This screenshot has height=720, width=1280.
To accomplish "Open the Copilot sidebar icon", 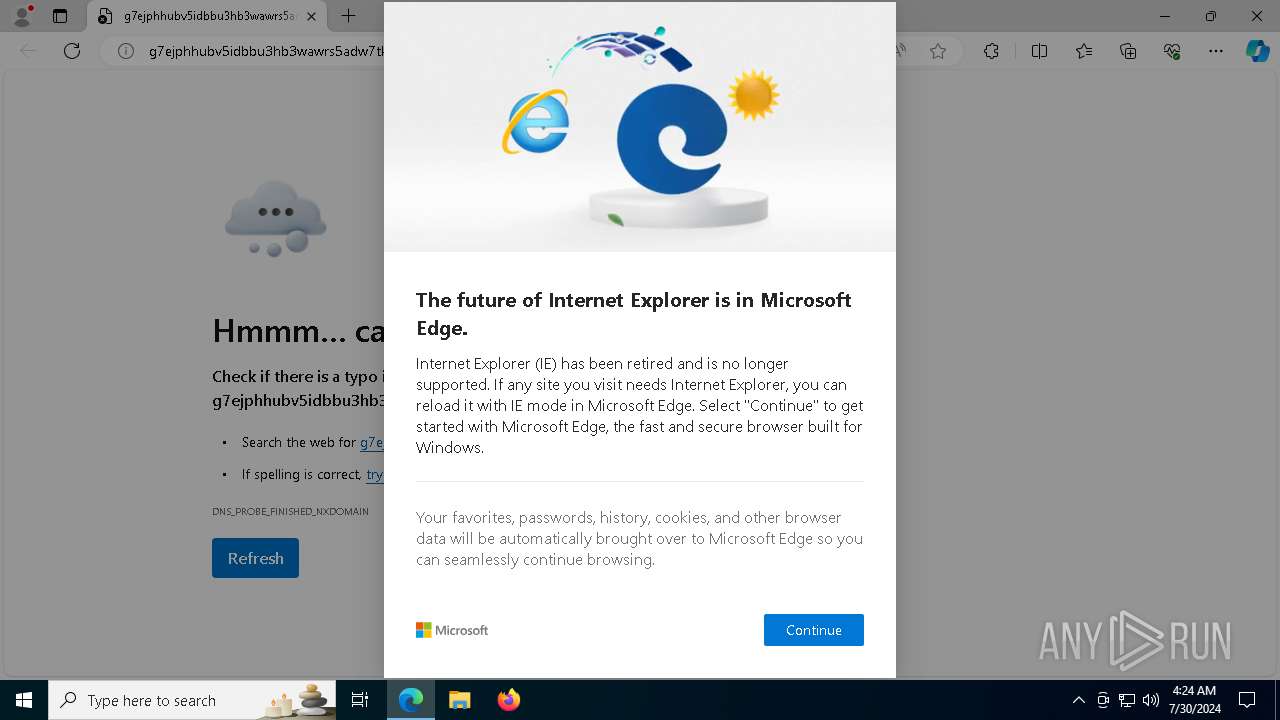I will click(x=1257, y=51).
